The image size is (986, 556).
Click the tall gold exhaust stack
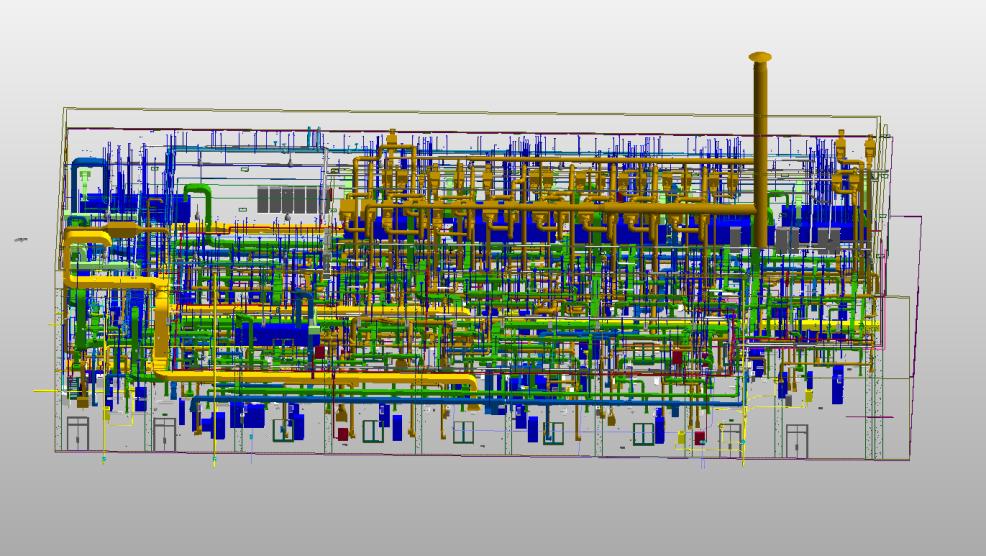click(x=759, y=150)
